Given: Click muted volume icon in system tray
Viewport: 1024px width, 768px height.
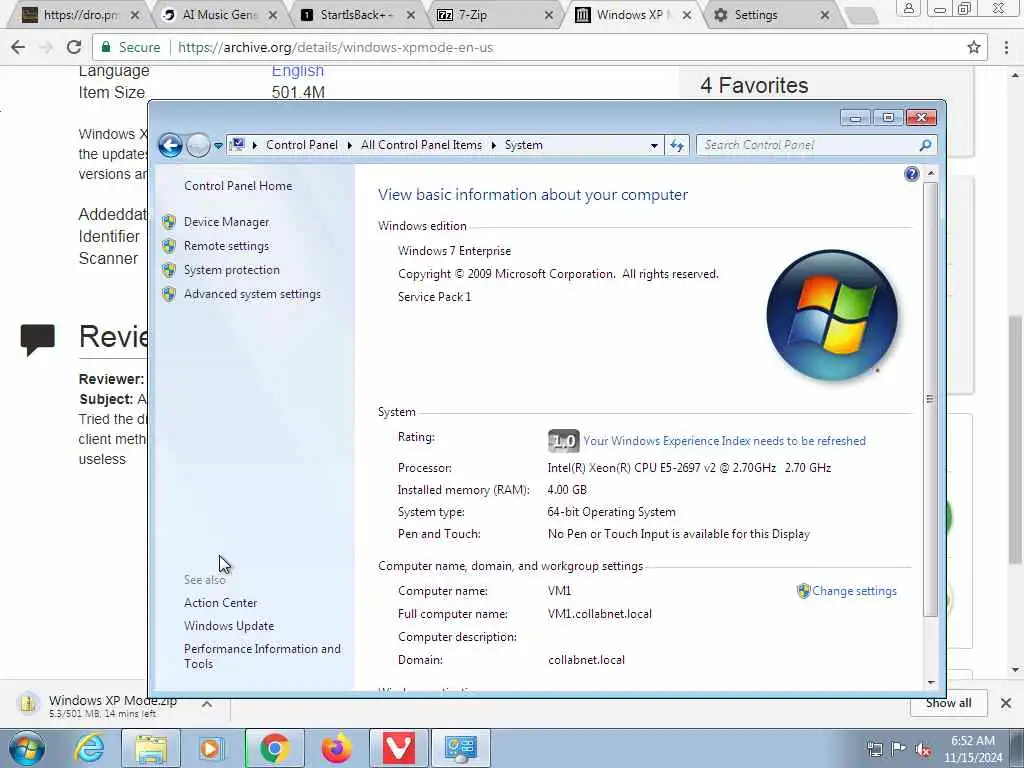Looking at the screenshot, I should point(923,750).
